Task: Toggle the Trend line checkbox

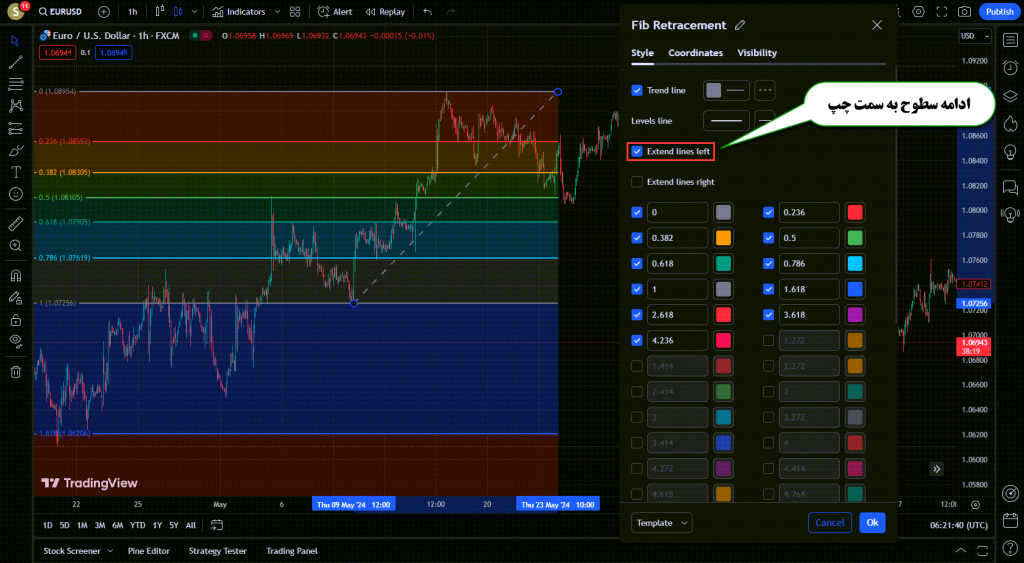Action: click(x=637, y=90)
